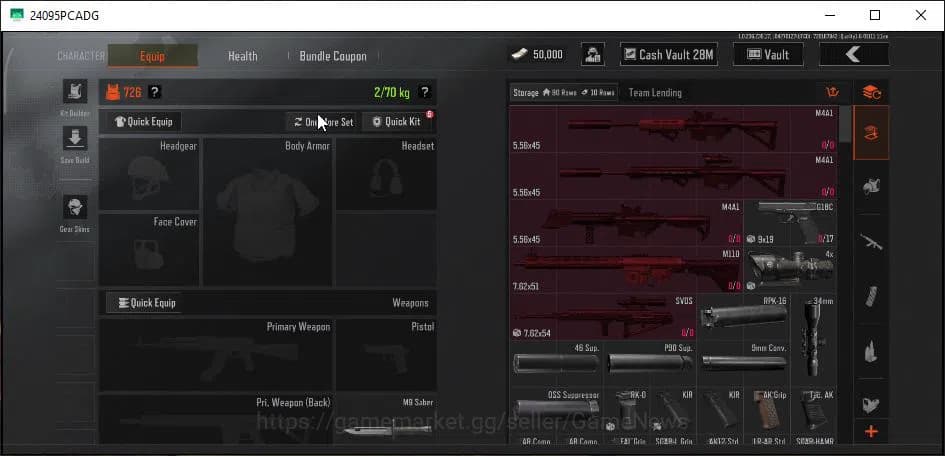Open the Kit Builder icon in left sidebar
This screenshot has width=945, height=456.
pyautogui.click(x=75, y=92)
